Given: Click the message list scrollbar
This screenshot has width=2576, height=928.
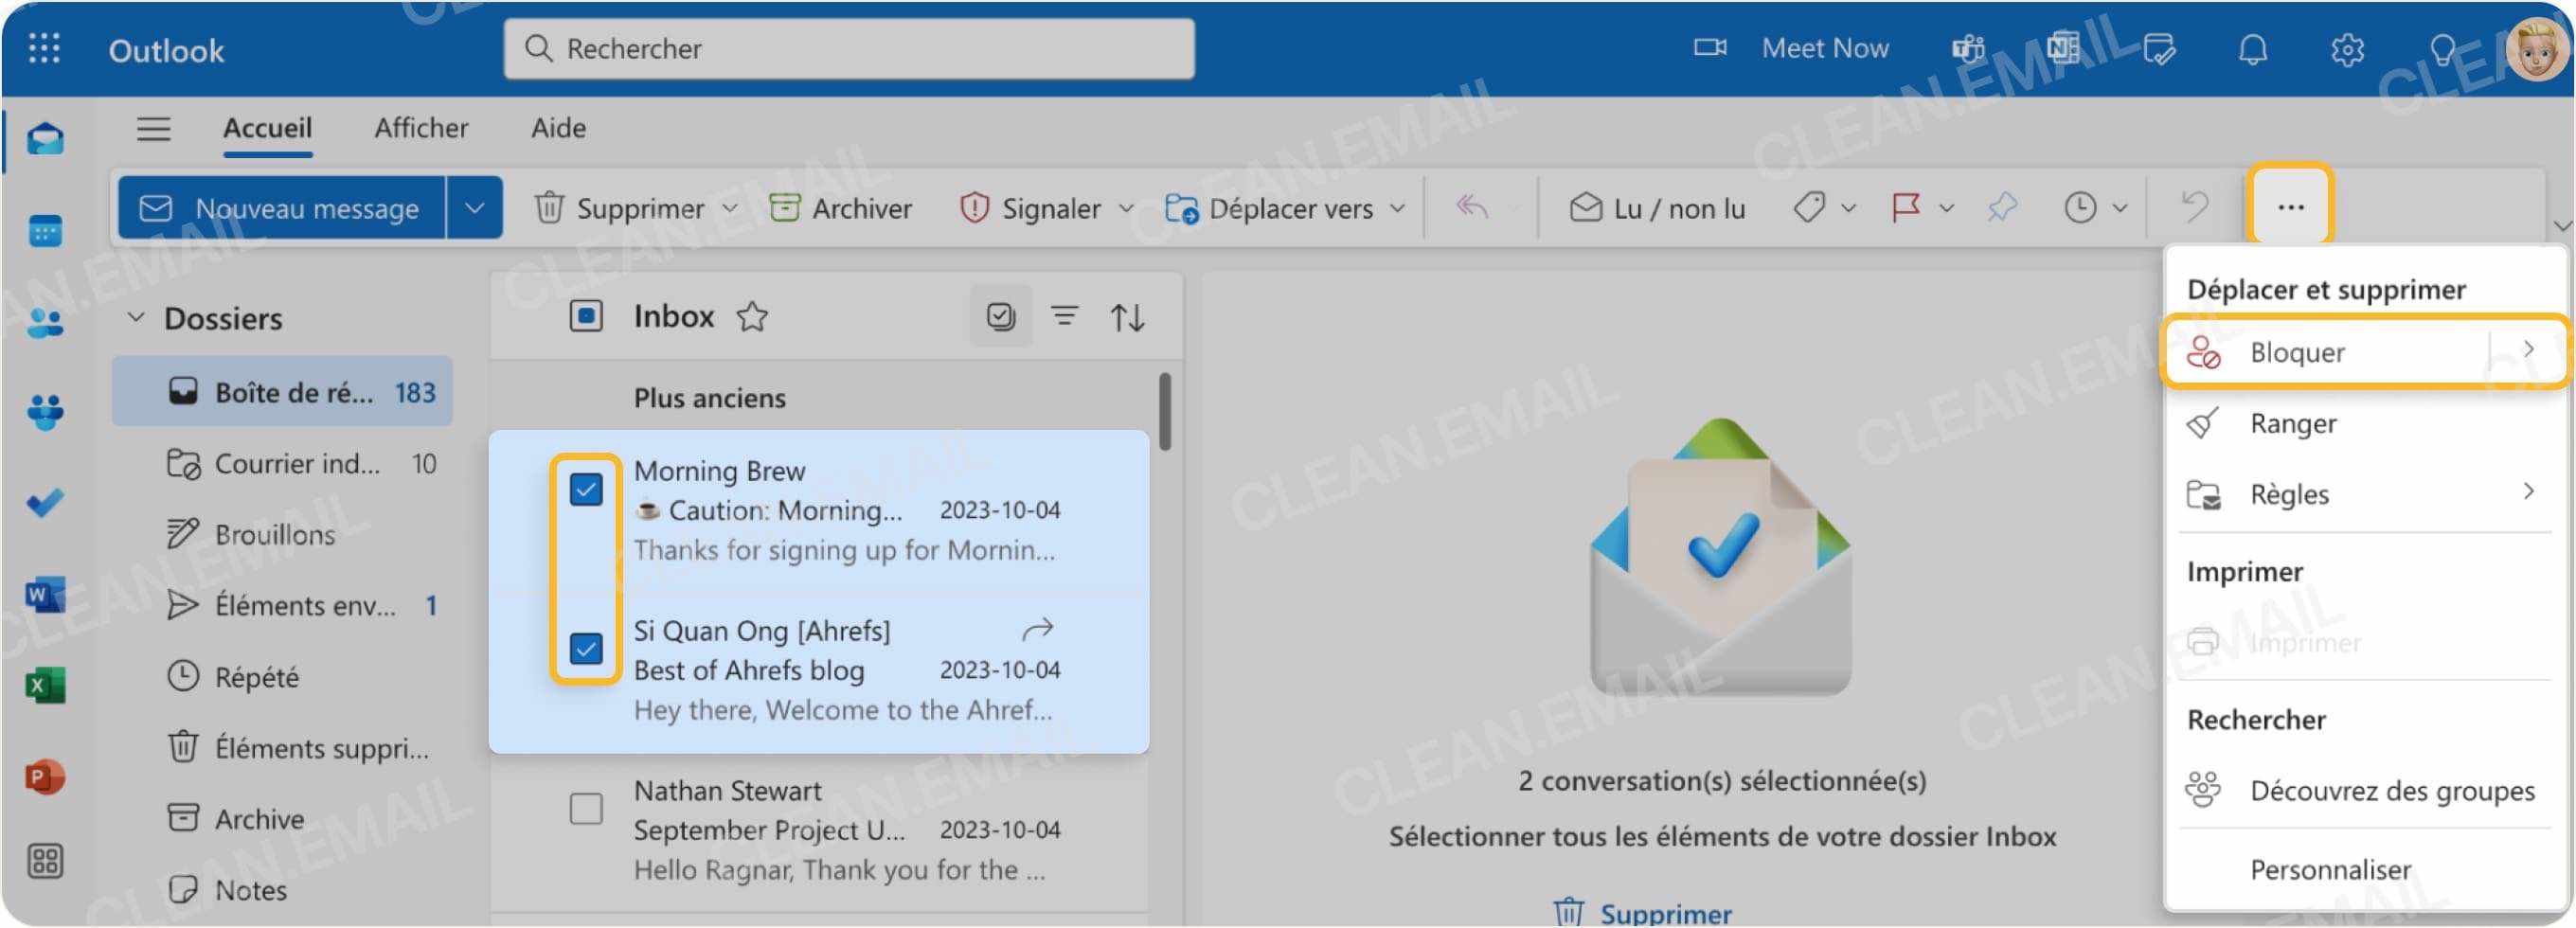Looking at the screenshot, I should click(1164, 411).
